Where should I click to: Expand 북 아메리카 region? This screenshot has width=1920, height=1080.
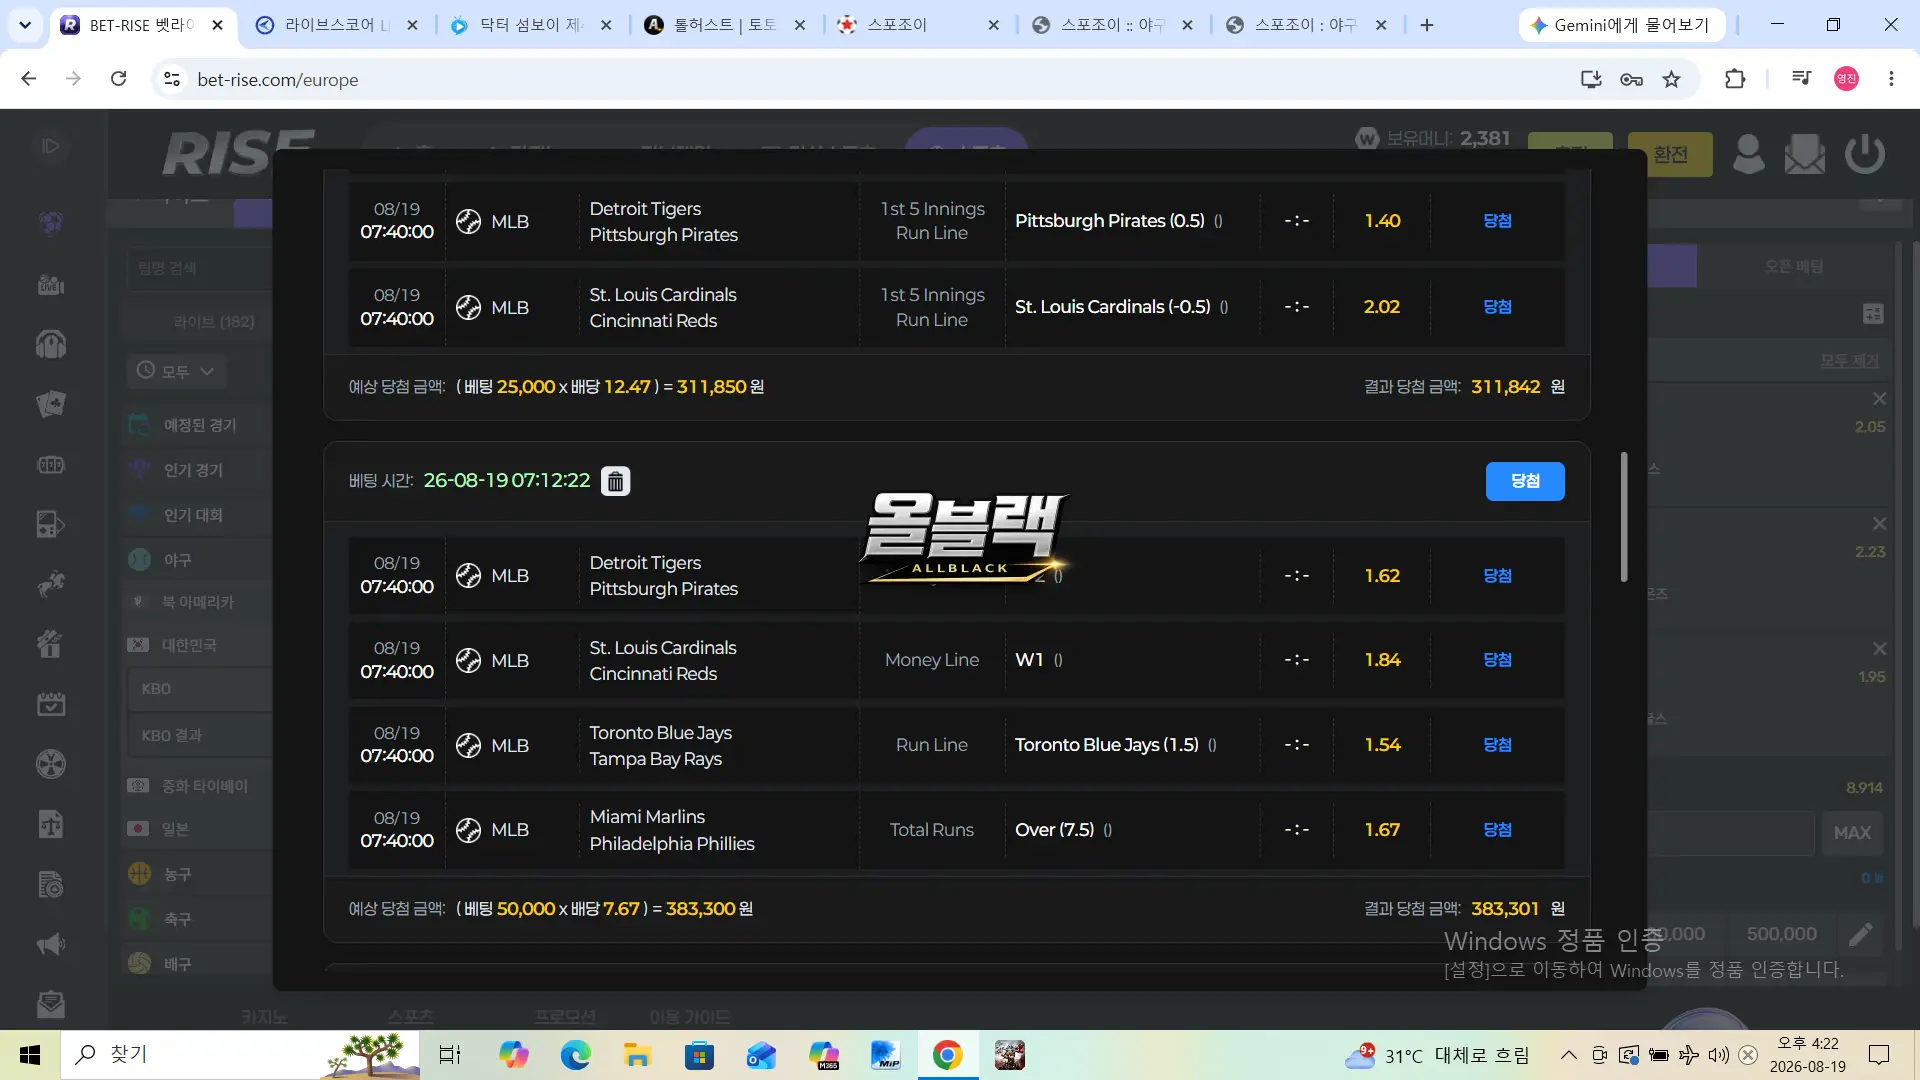(198, 602)
